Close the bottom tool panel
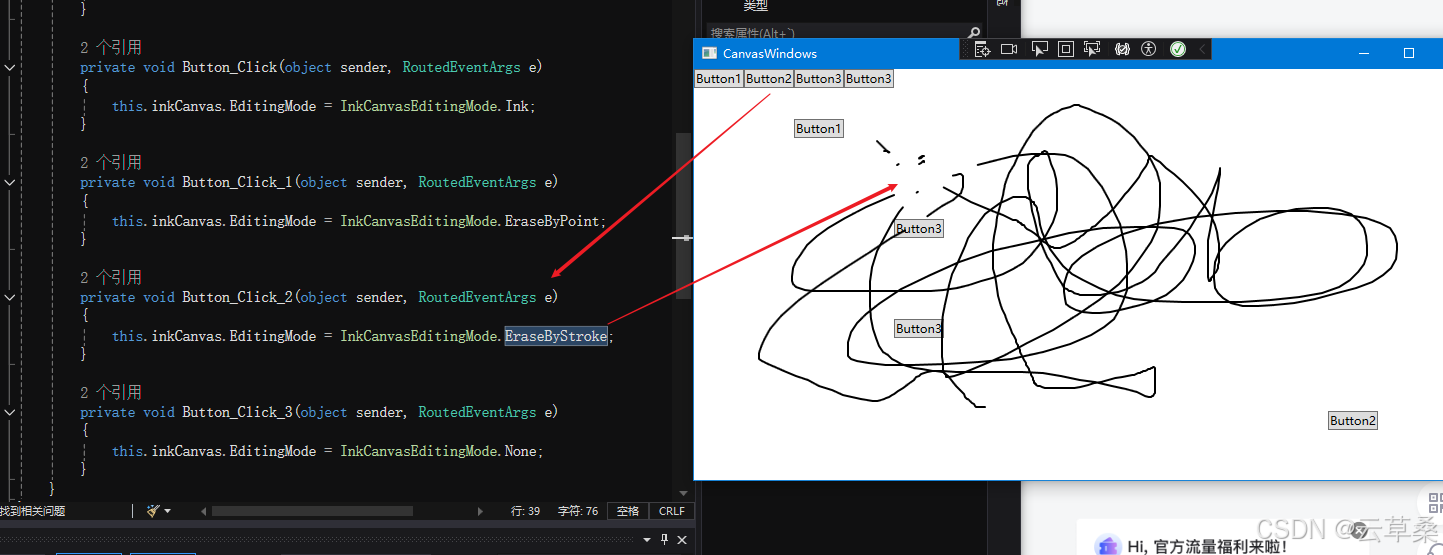The width and height of the screenshot is (1443, 555). [682, 540]
